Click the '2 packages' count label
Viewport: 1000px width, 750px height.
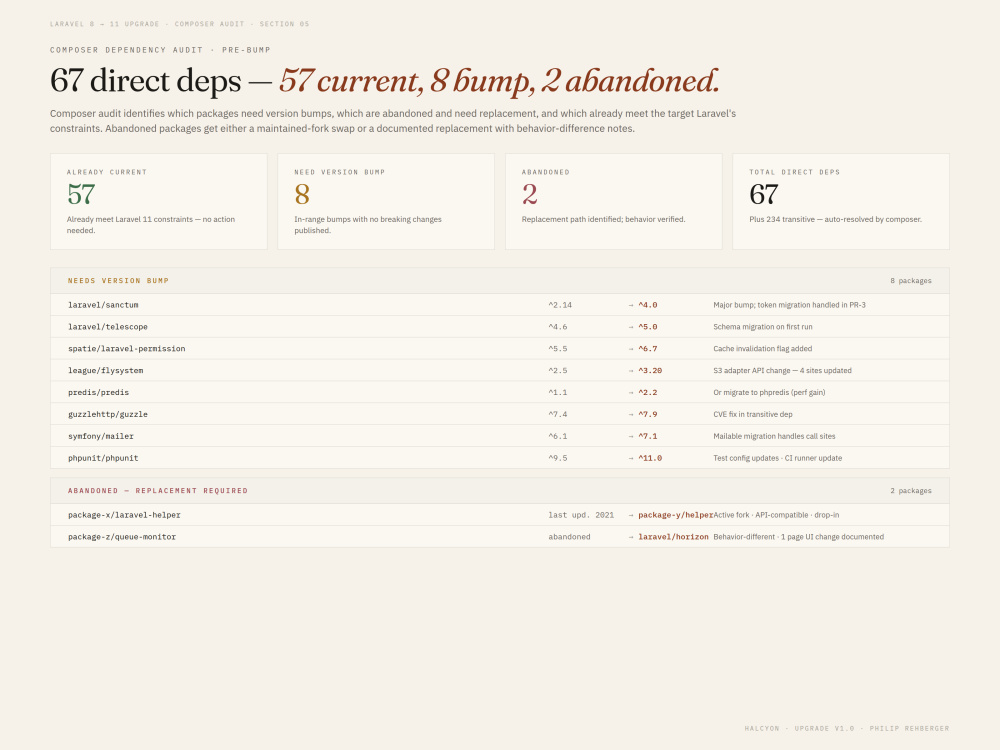click(x=911, y=490)
